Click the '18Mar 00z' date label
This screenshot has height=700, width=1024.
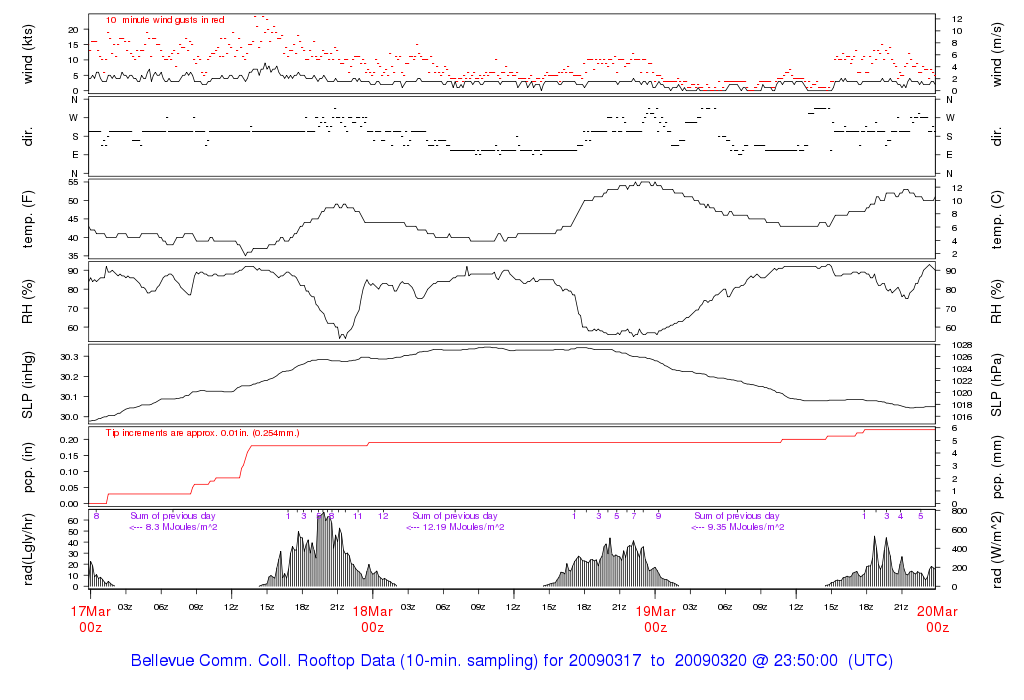tap(372, 619)
